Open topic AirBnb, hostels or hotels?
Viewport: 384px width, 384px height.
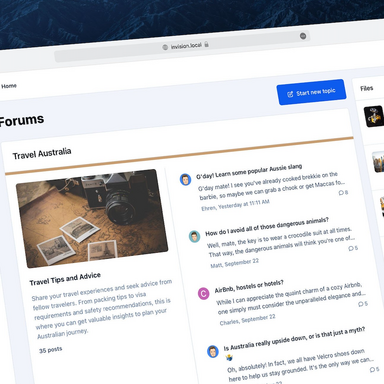click(x=249, y=287)
